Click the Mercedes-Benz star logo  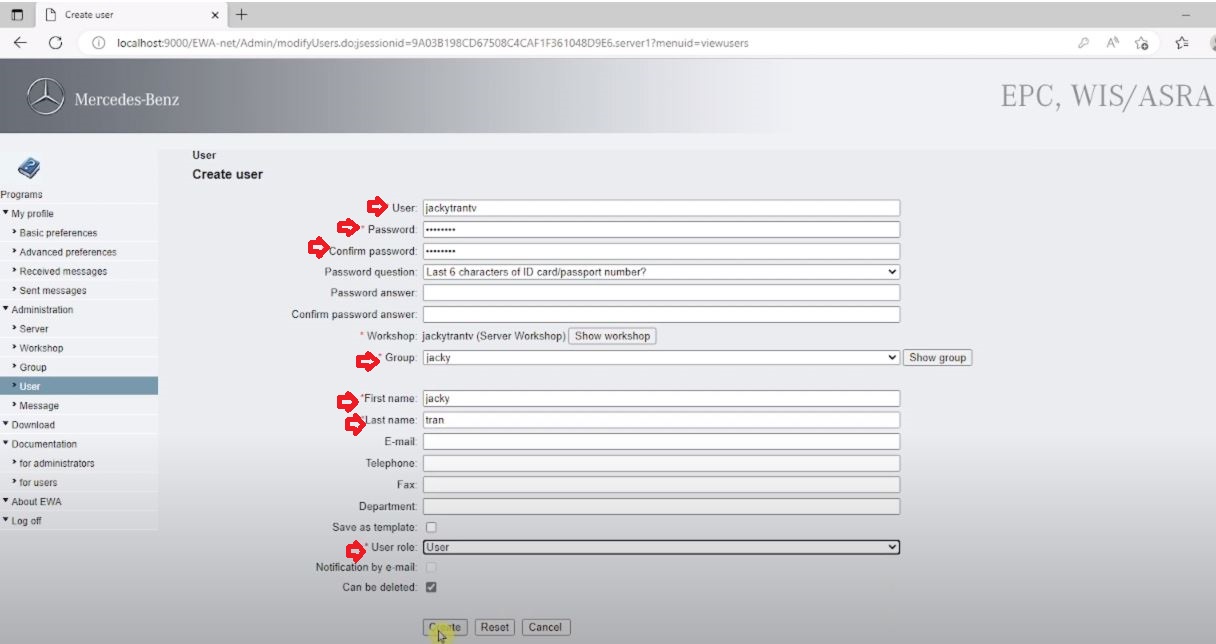[x=45, y=97]
